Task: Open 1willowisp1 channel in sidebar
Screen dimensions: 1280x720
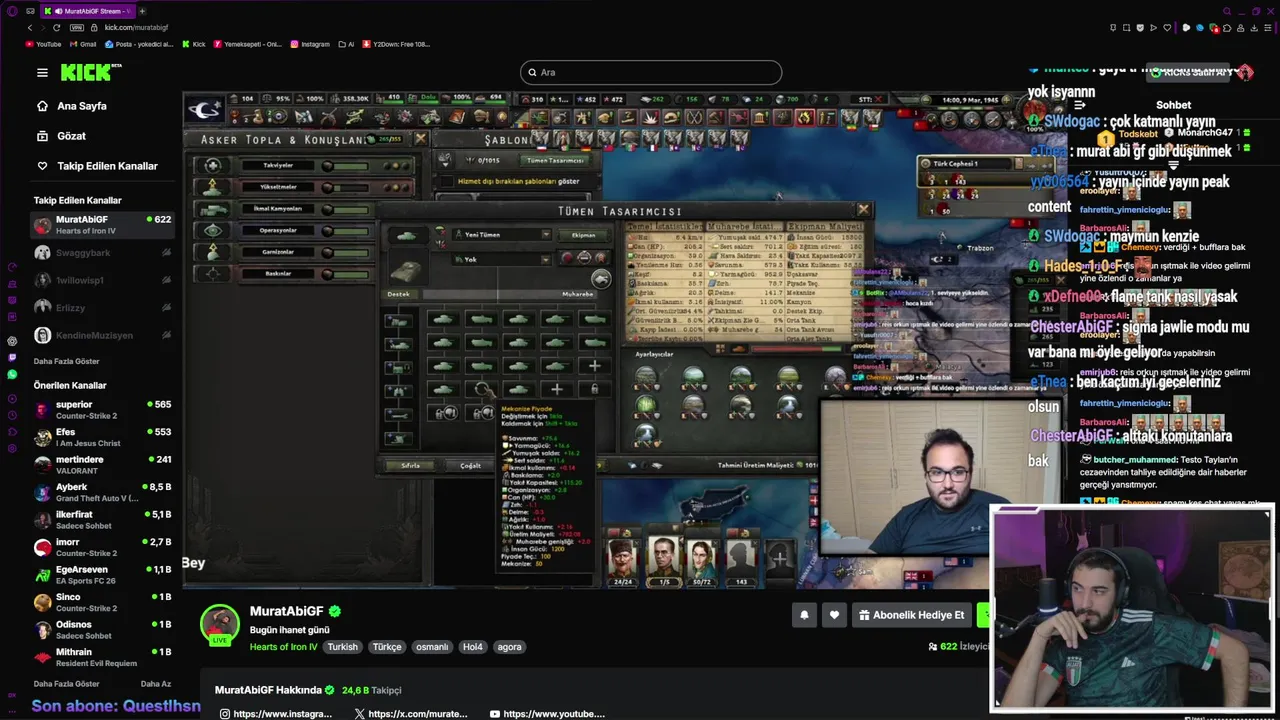Action: point(102,281)
